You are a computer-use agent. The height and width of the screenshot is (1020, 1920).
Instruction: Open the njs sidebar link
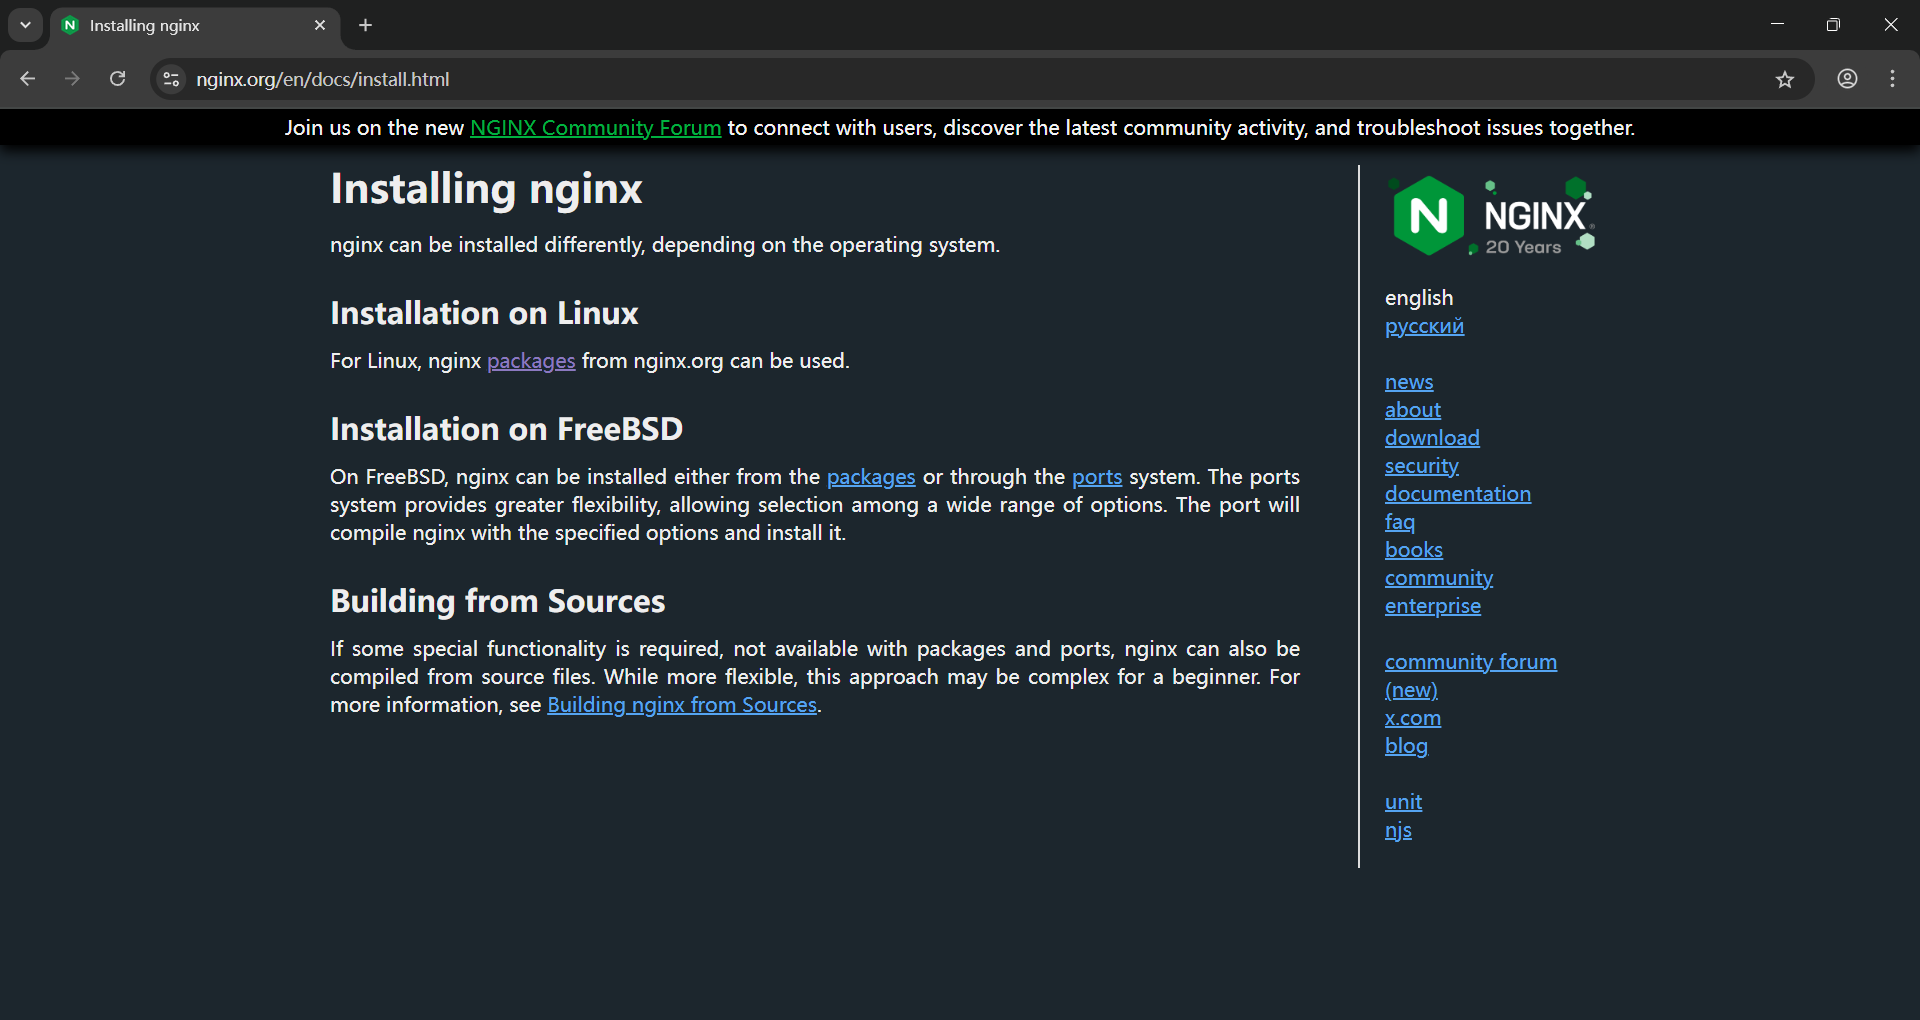tap(1398, 830)
